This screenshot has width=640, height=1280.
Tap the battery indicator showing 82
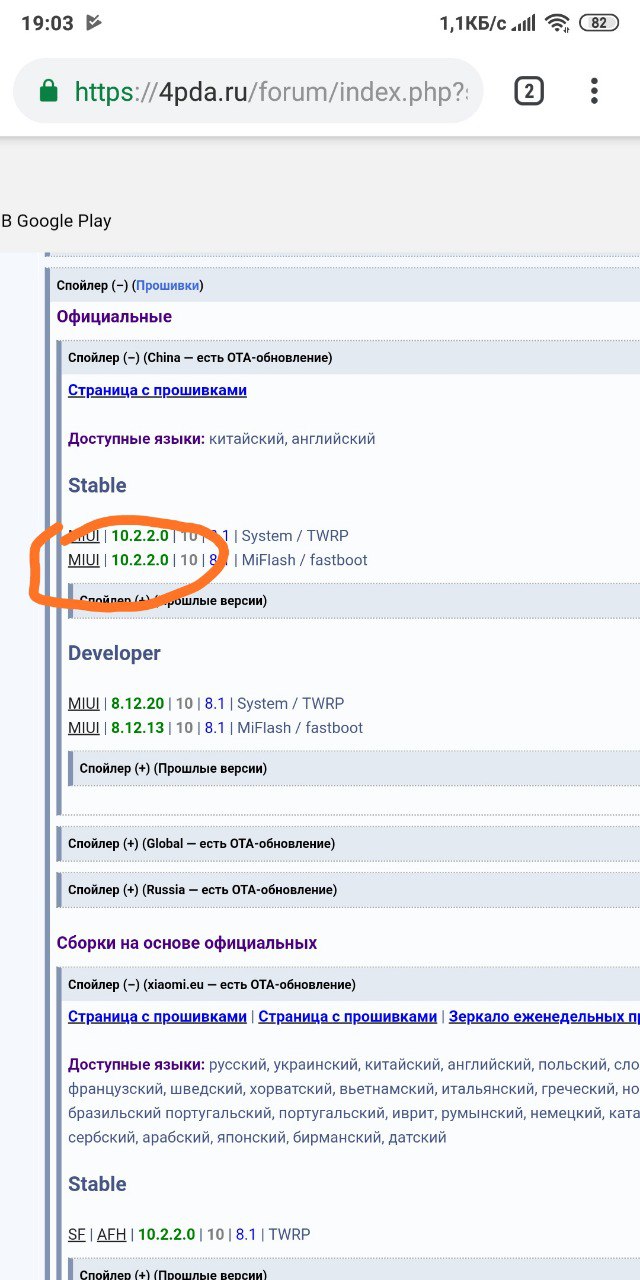pos(598,23)
